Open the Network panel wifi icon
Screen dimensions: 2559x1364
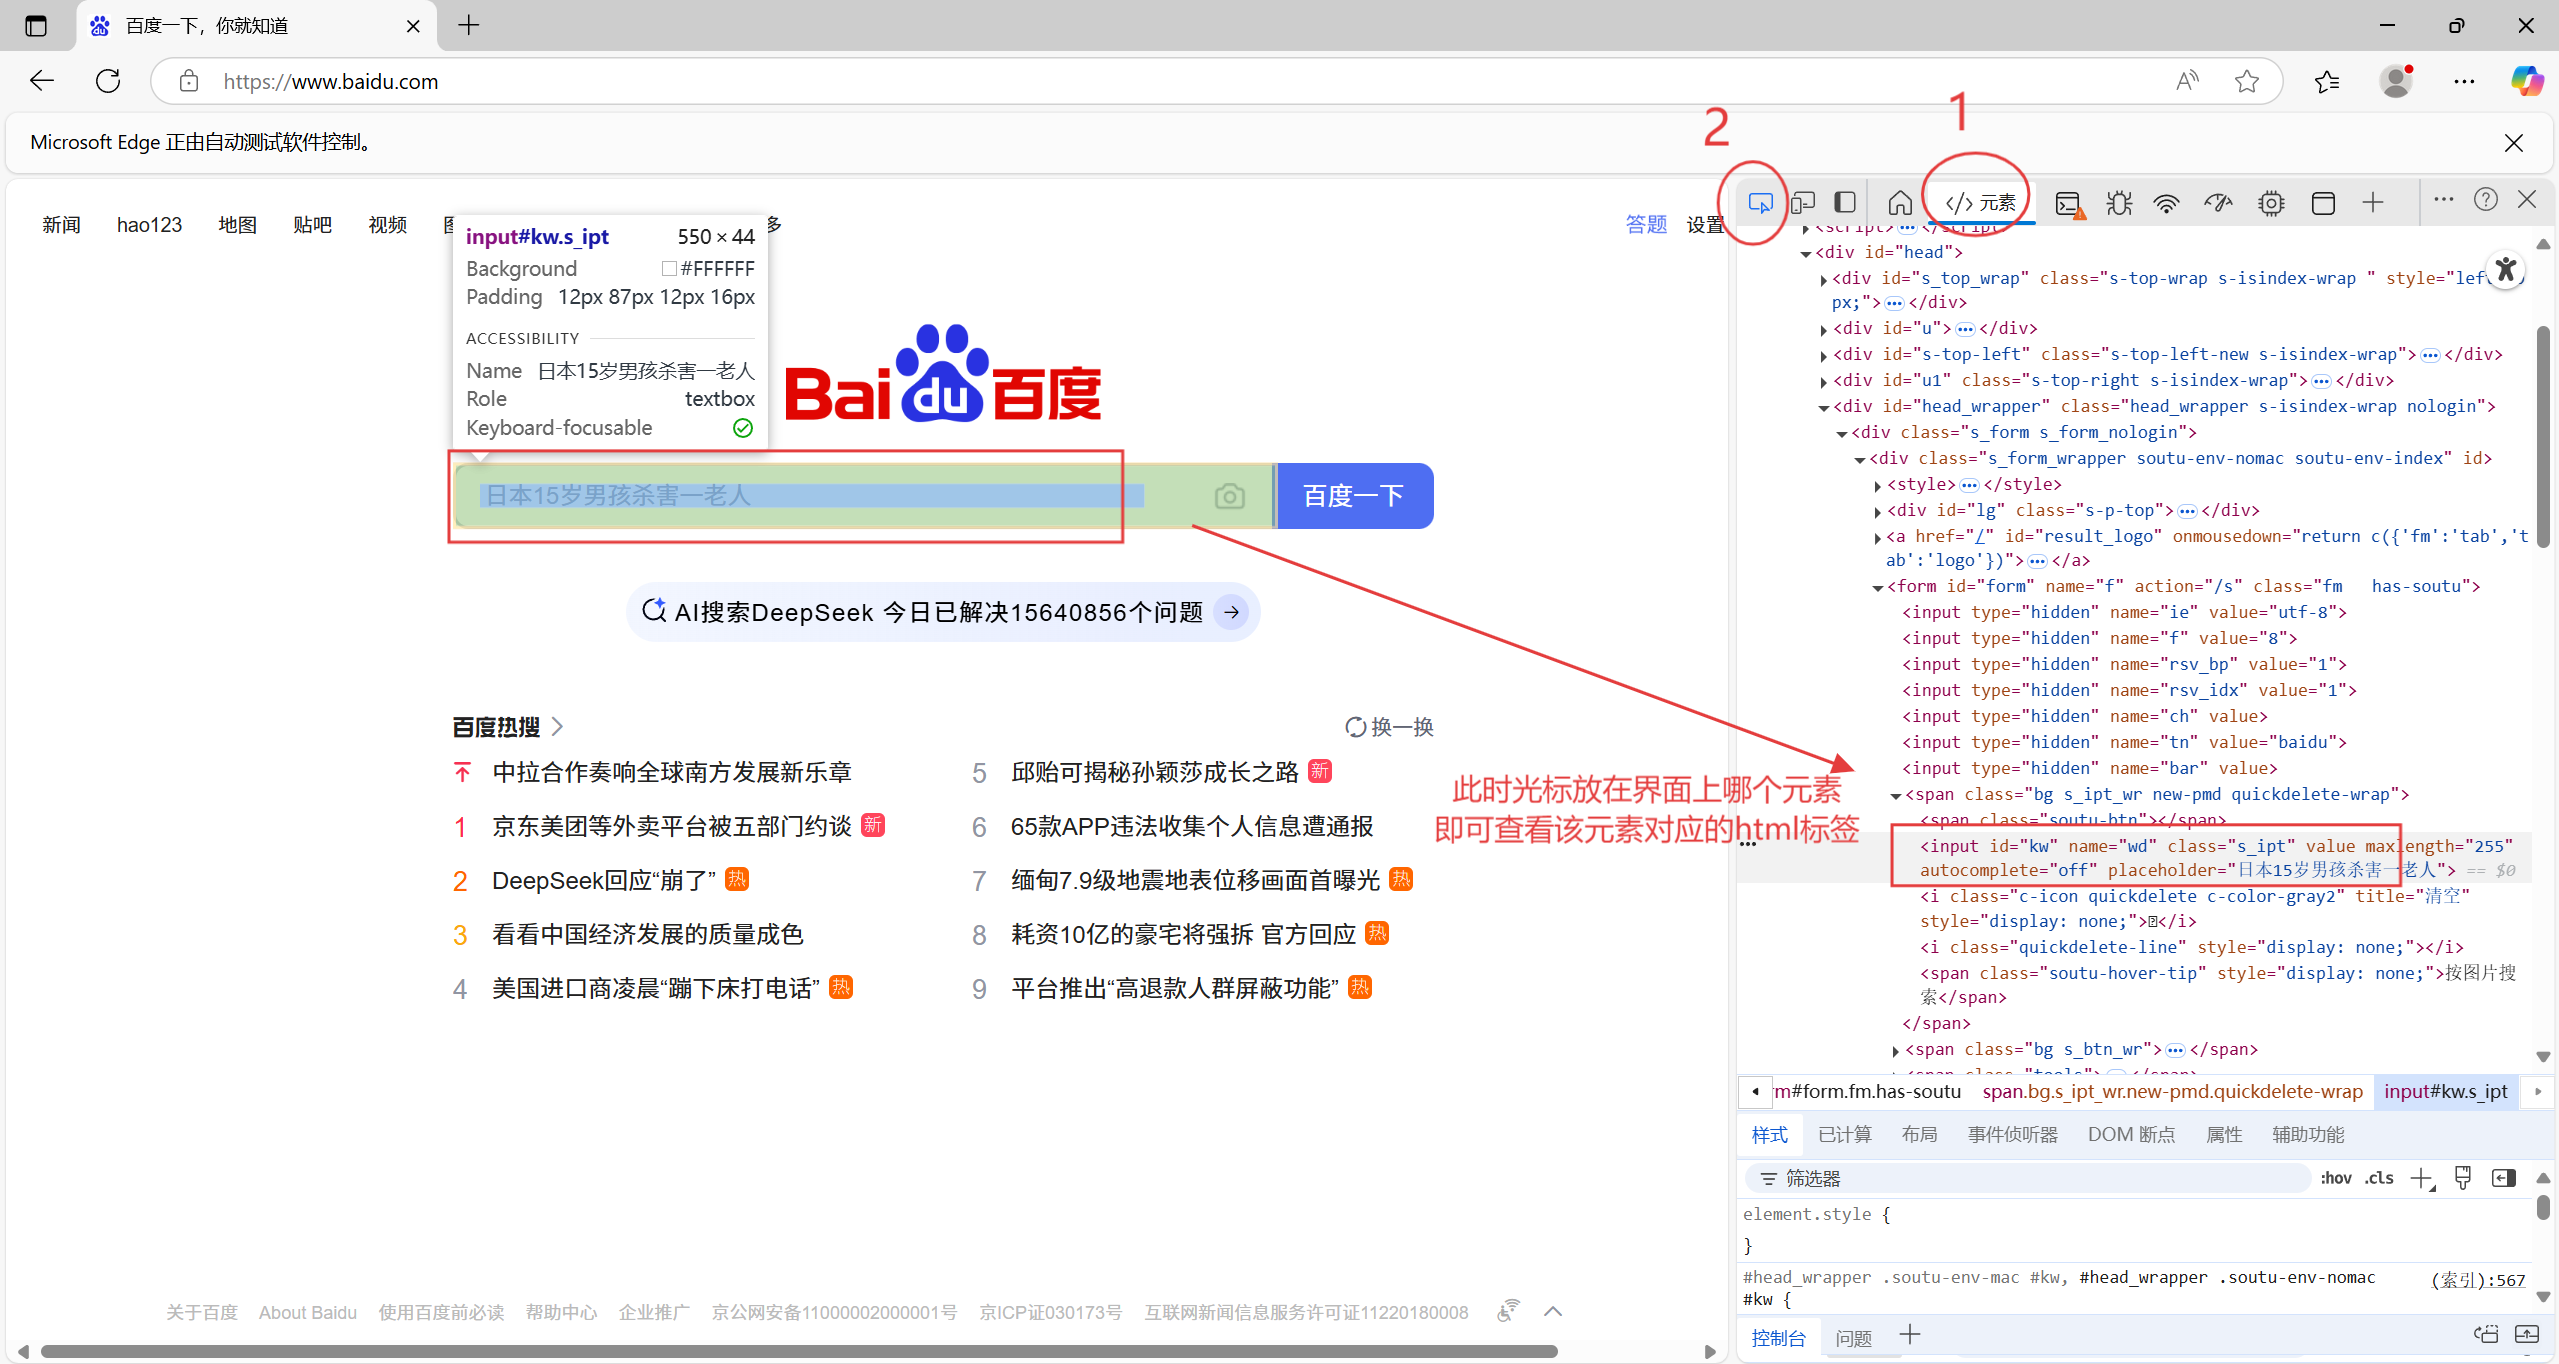click(2166, 204)
